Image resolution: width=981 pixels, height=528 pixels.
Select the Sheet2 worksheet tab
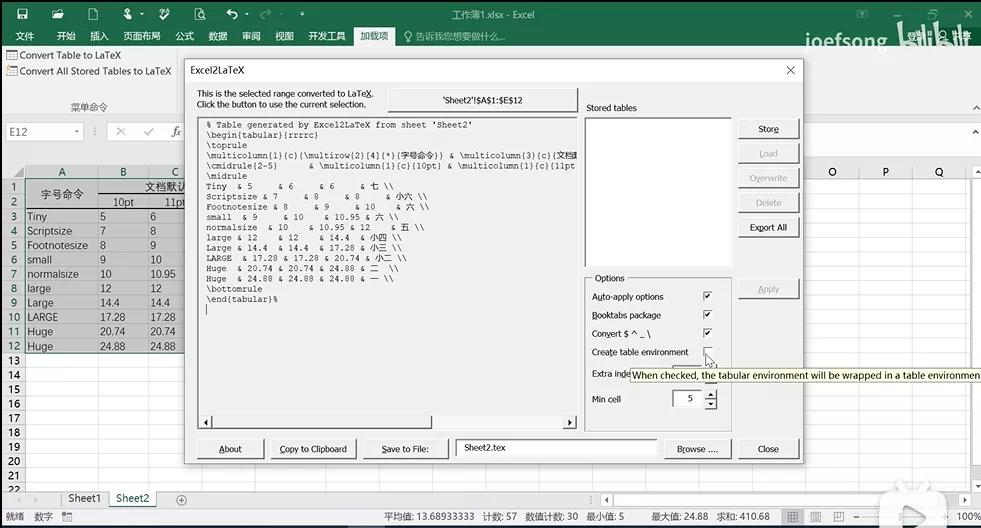click(x=133, y=499)
